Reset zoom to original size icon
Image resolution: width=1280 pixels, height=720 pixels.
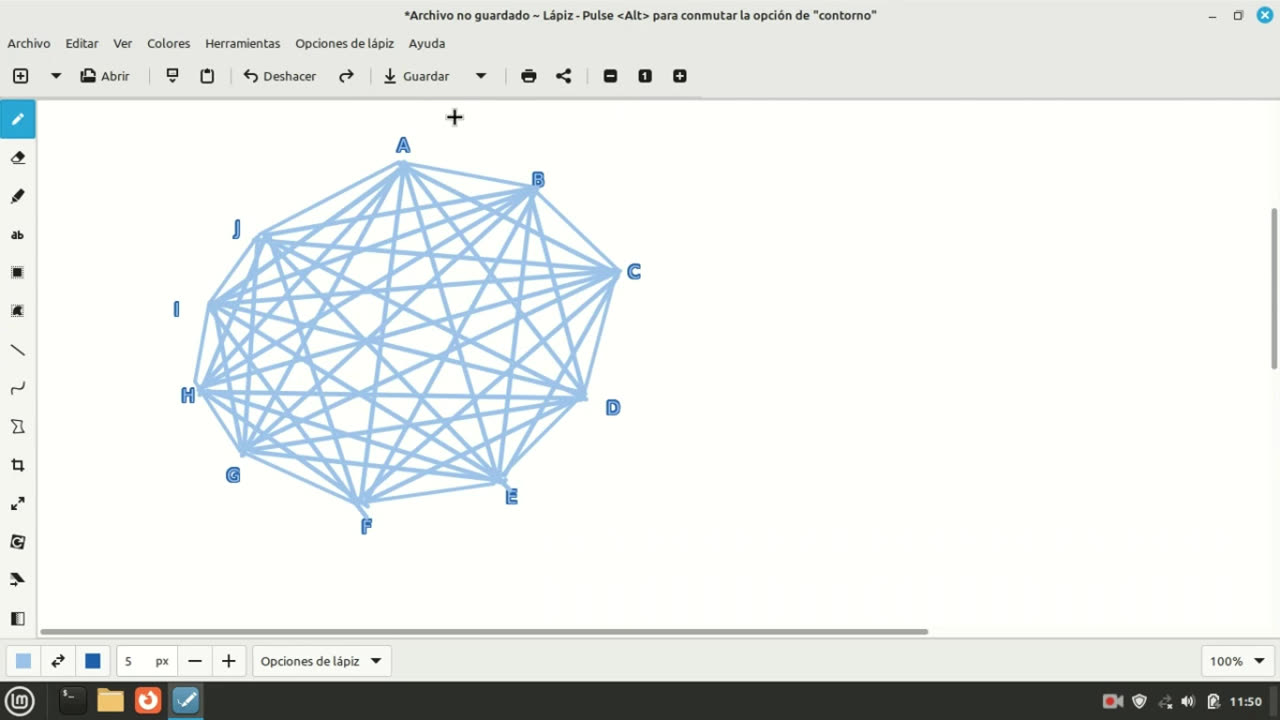(645, 76)
